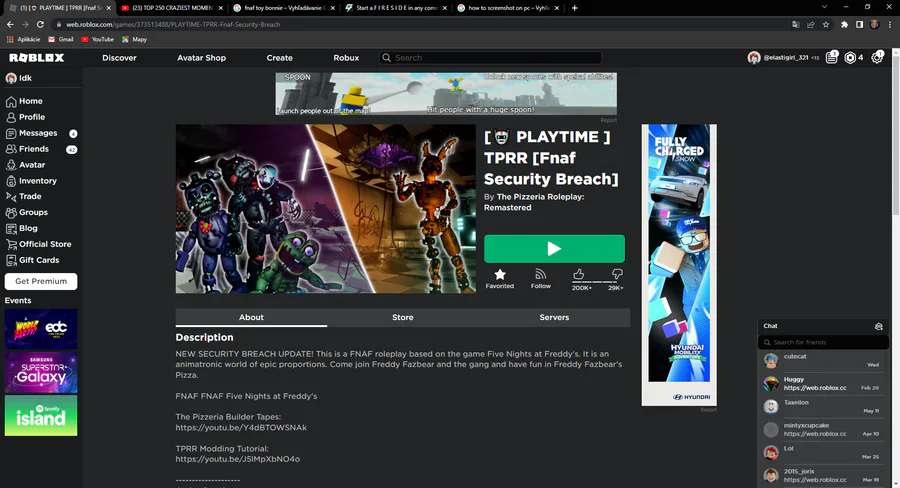The image size is (900, 488).
Task: Open the Gmail bookmark
Action: tap(61, 40)
